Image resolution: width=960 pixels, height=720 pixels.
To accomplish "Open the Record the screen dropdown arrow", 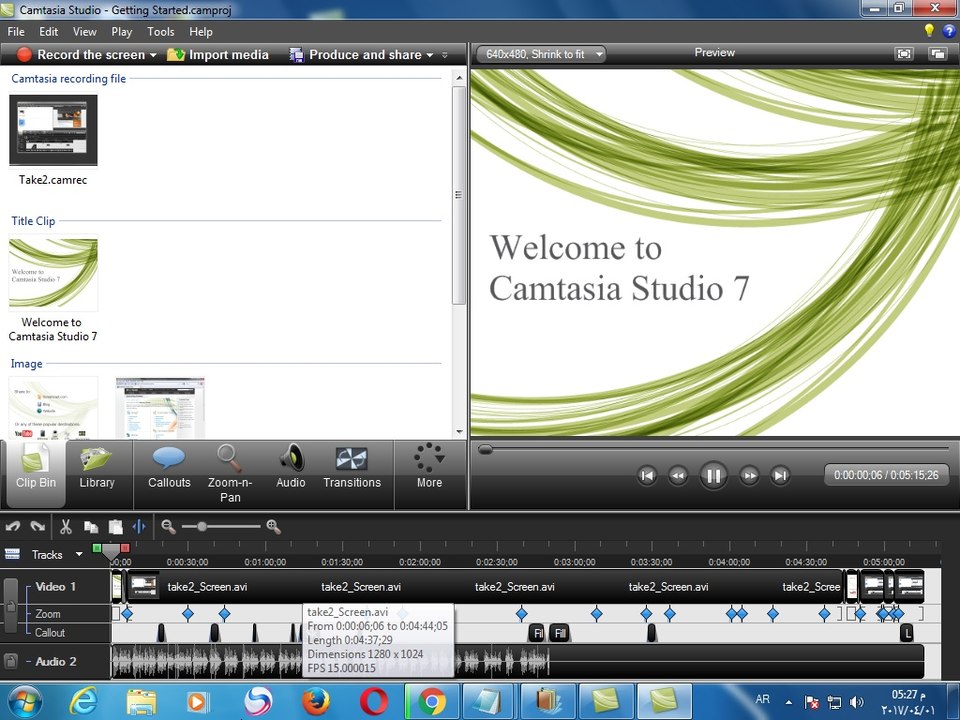I will 153,55.
